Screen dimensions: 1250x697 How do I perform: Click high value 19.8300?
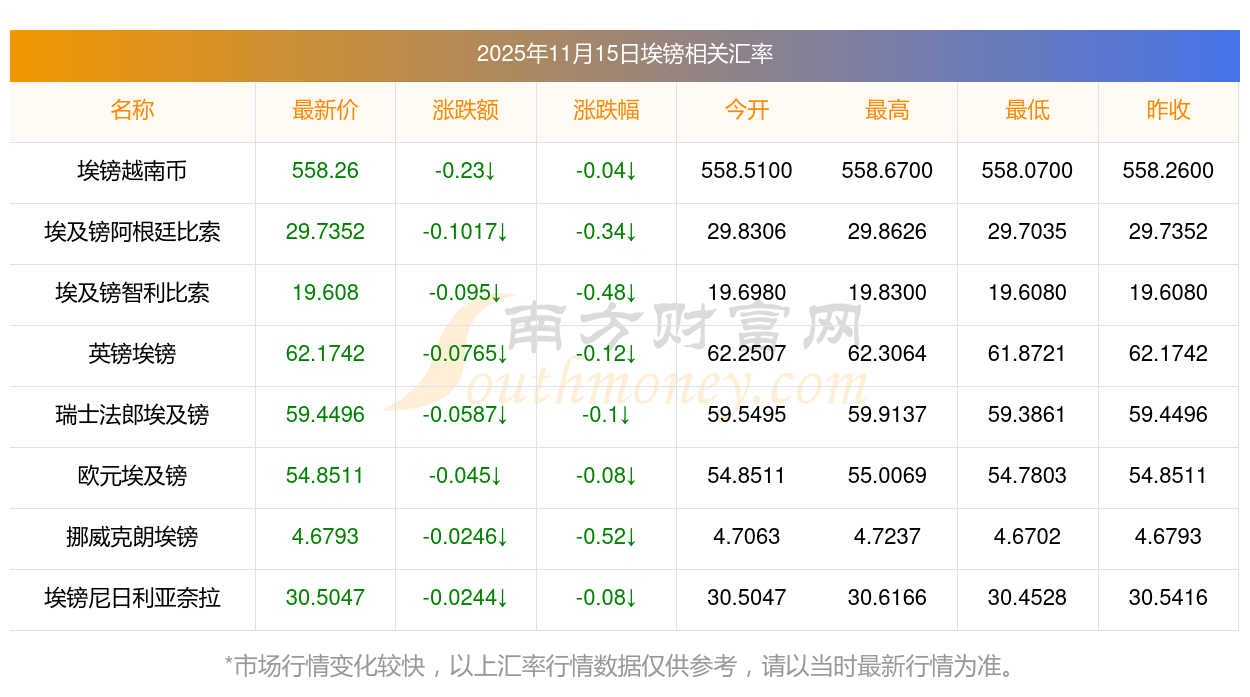[x=887, y=293]
